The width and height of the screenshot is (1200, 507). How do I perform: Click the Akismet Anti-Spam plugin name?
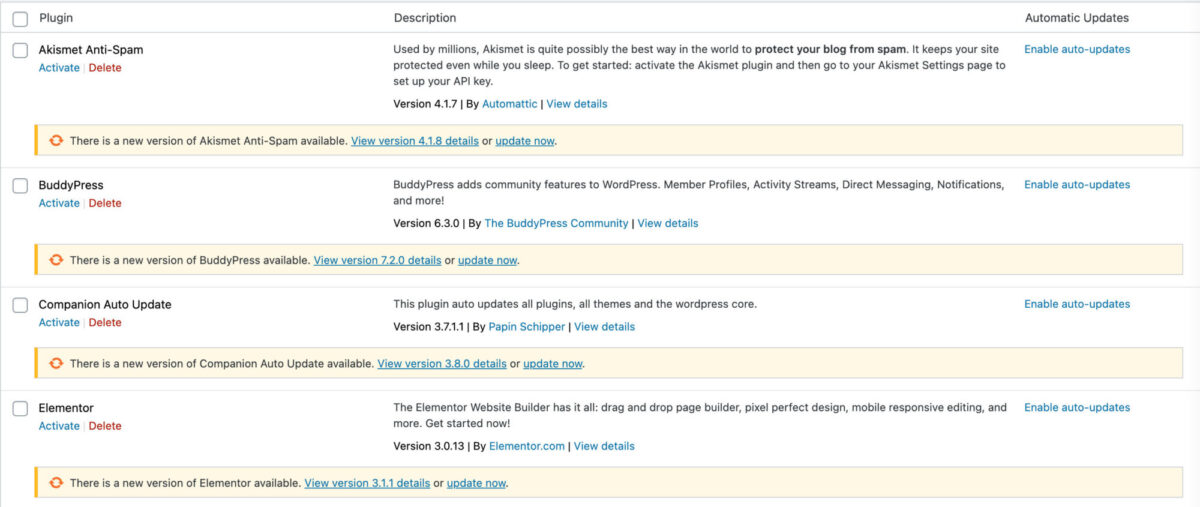(x=91, y=49)
